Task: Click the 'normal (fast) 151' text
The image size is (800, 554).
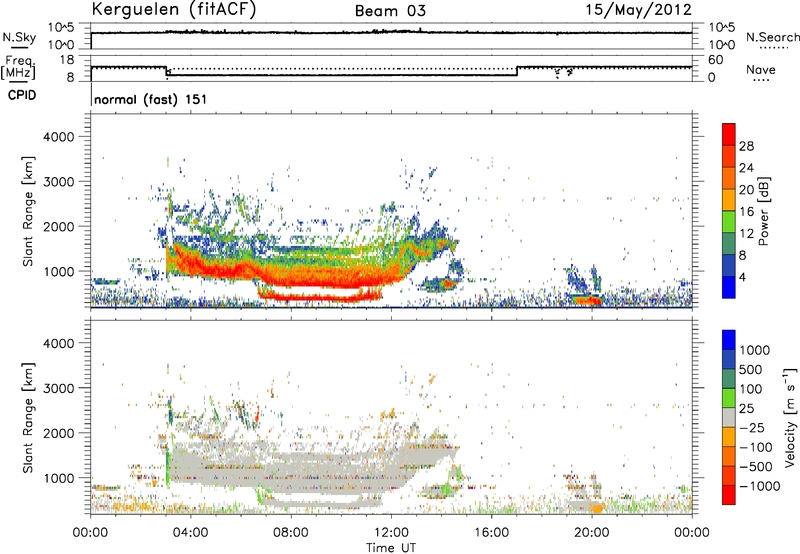Action: (x=151, y=99)
